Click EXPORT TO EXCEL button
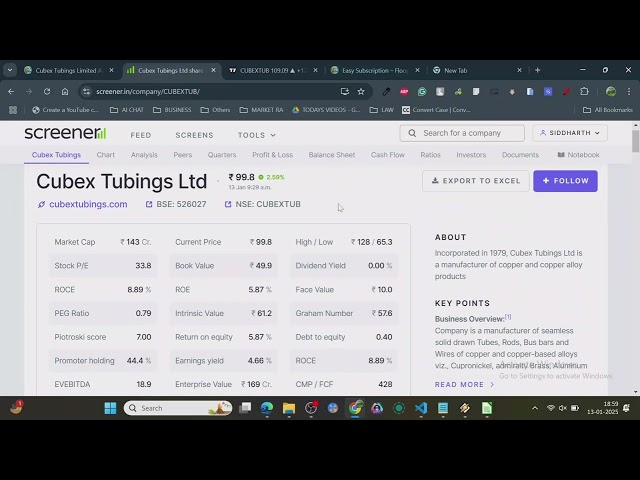Screen dimensions: 640x480 coord(476,181)
